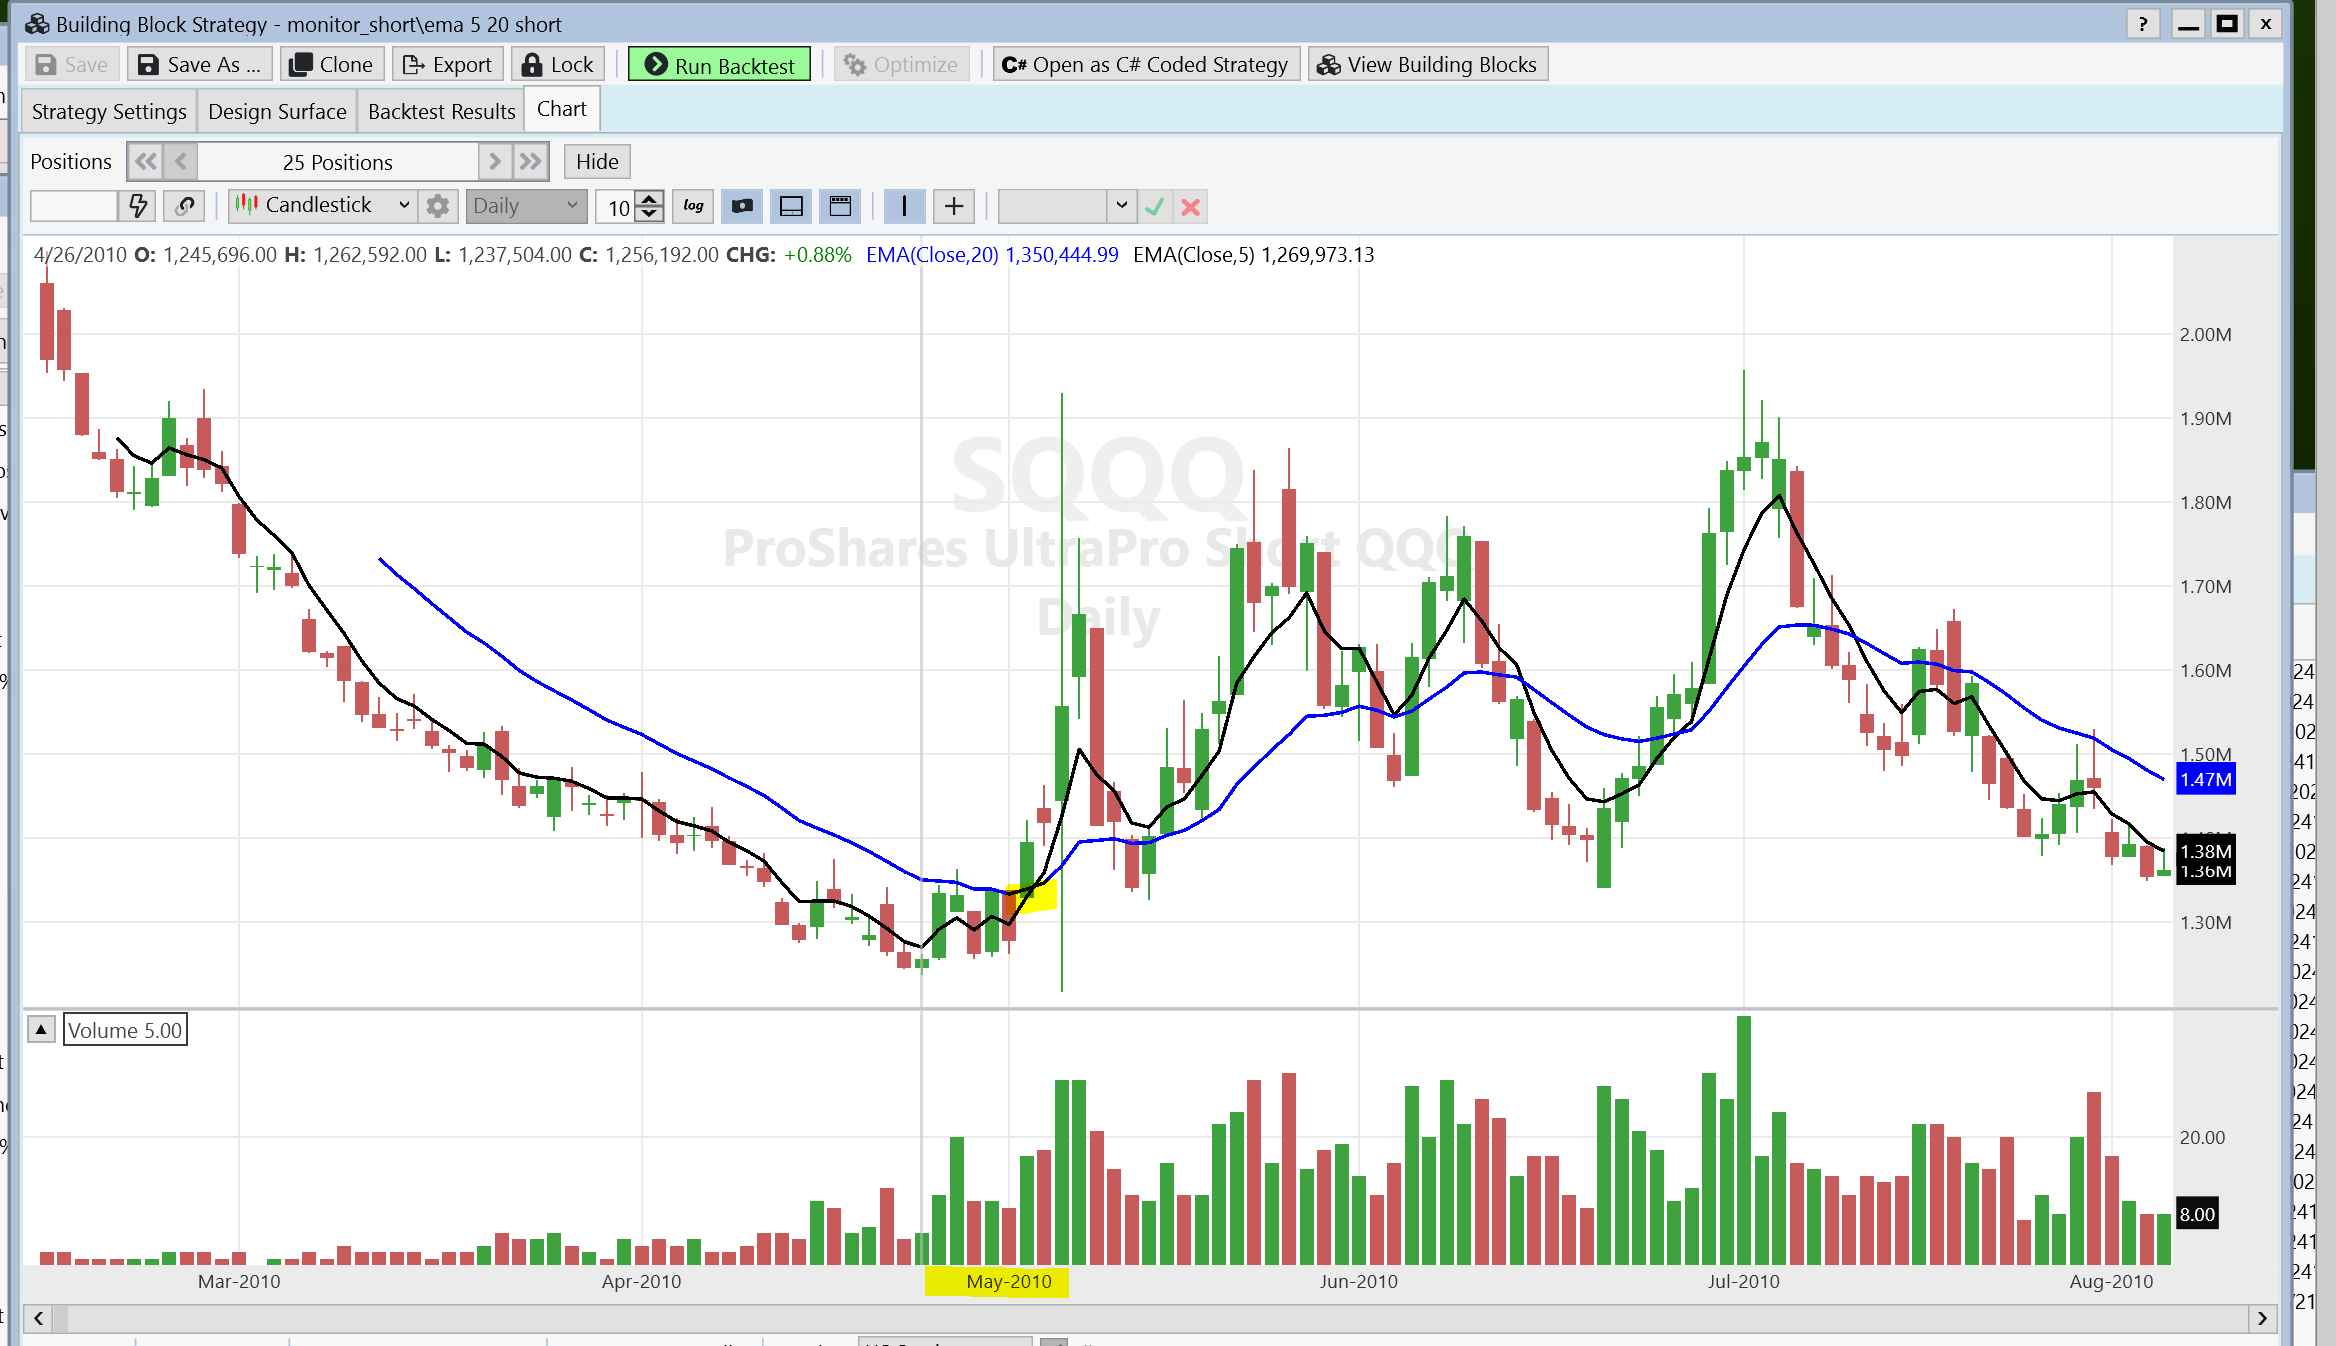The width and height of the screenshot is (2336, 1346).
Task: Export the strategy
Action: (x=448, y=65)
